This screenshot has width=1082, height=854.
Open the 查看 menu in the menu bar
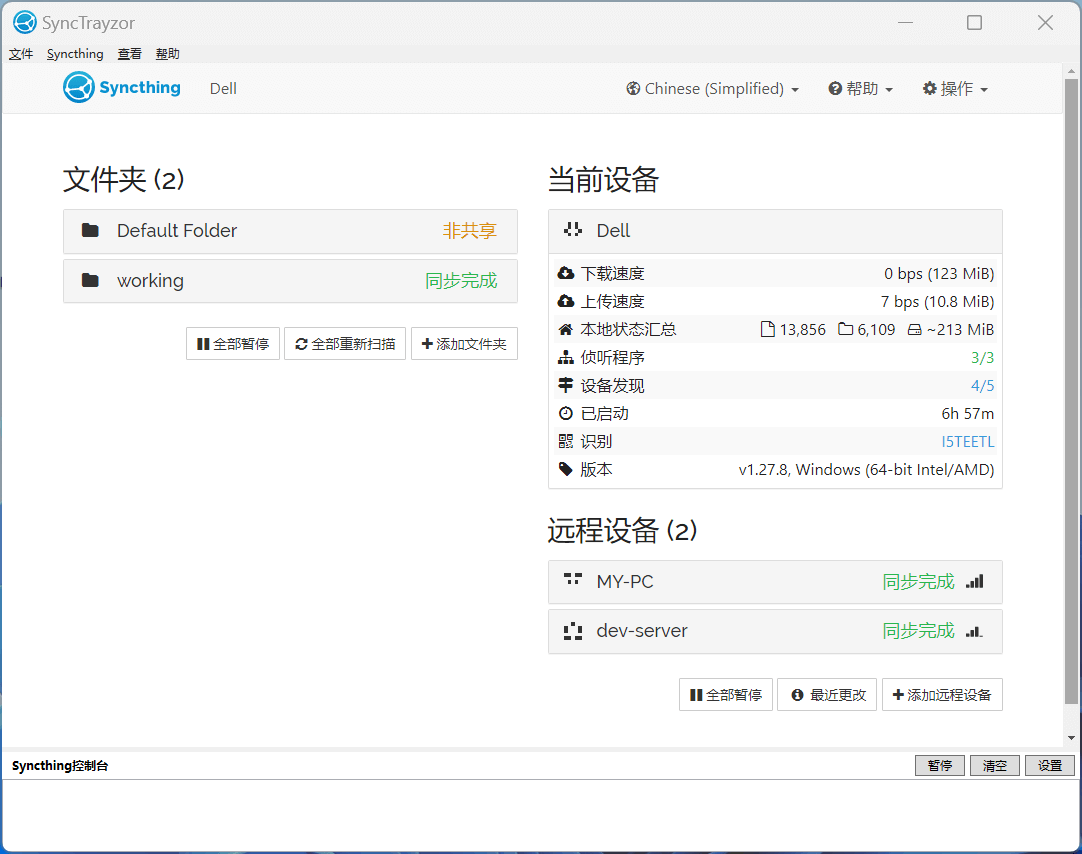(130, 54)
